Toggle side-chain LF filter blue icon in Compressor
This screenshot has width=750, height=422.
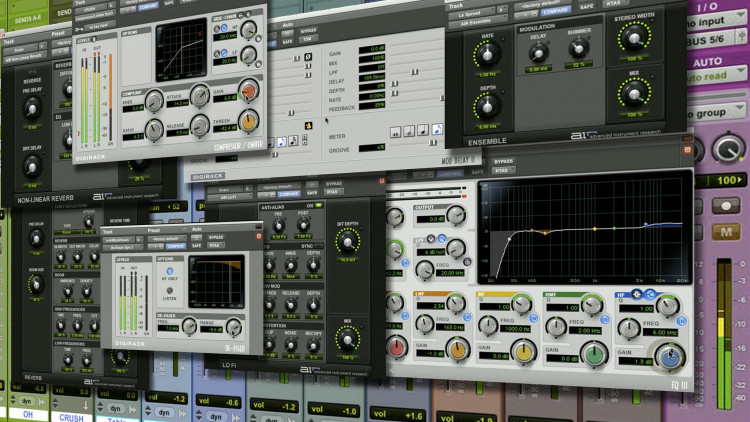pyautogui.click(x=224, y=54)
